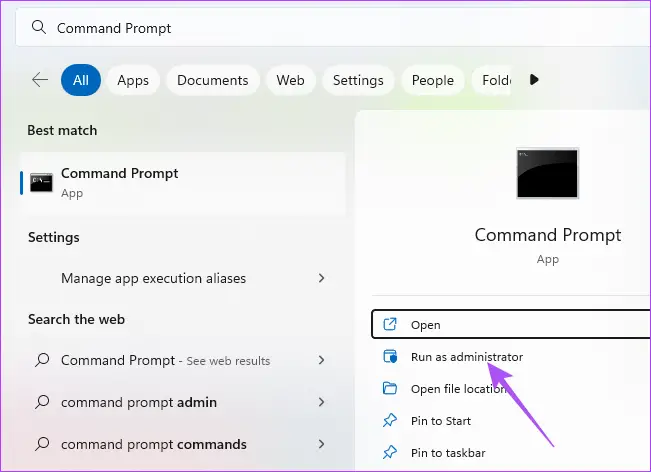
Task: Click the search input field with Command Prompt
Action: pos(330,28)
